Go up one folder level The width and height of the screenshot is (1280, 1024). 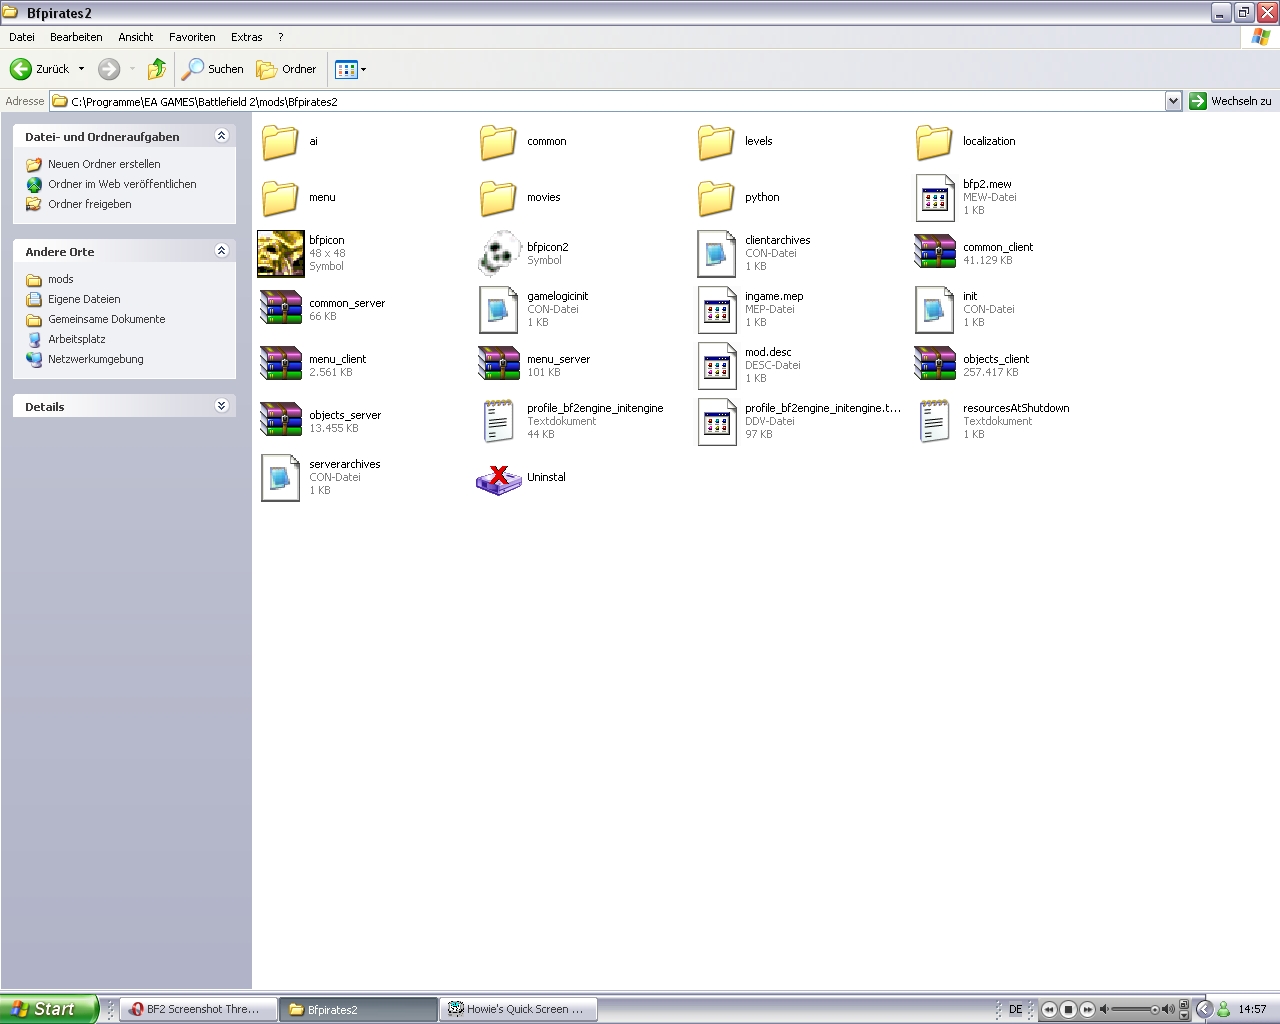point(157,69)
